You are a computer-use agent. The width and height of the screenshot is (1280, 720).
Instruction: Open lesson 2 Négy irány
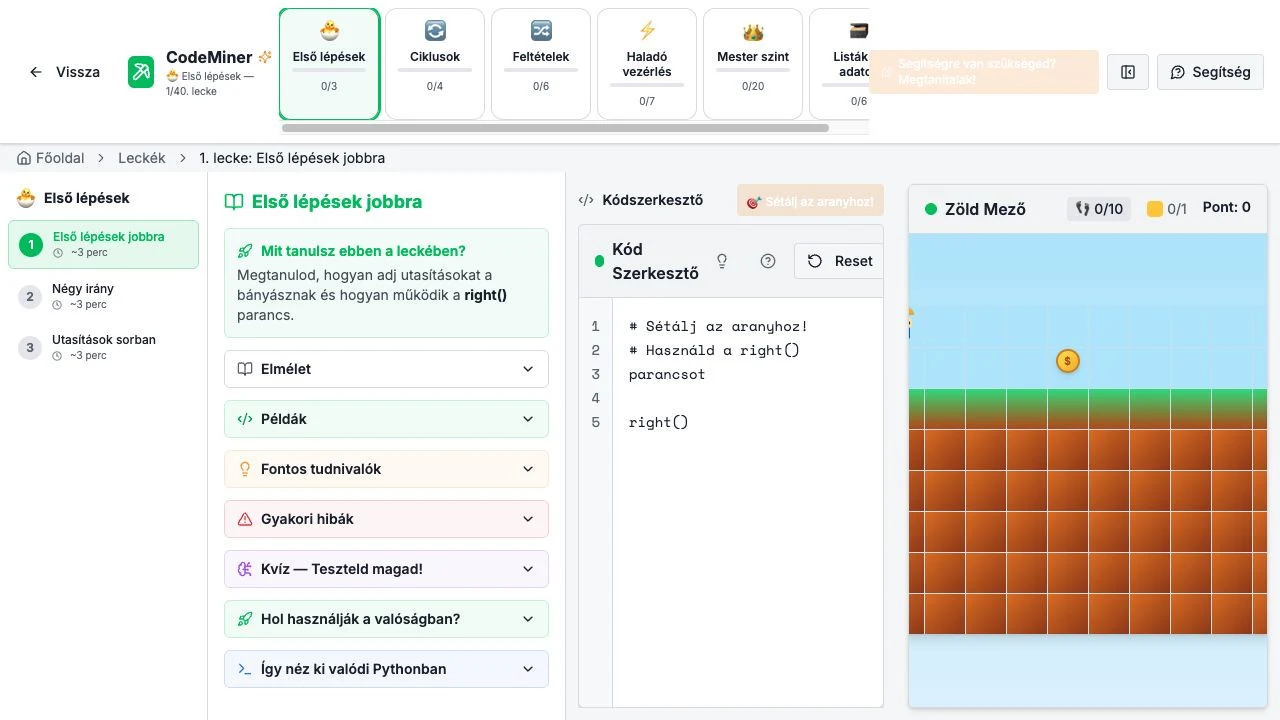(103, 296)
